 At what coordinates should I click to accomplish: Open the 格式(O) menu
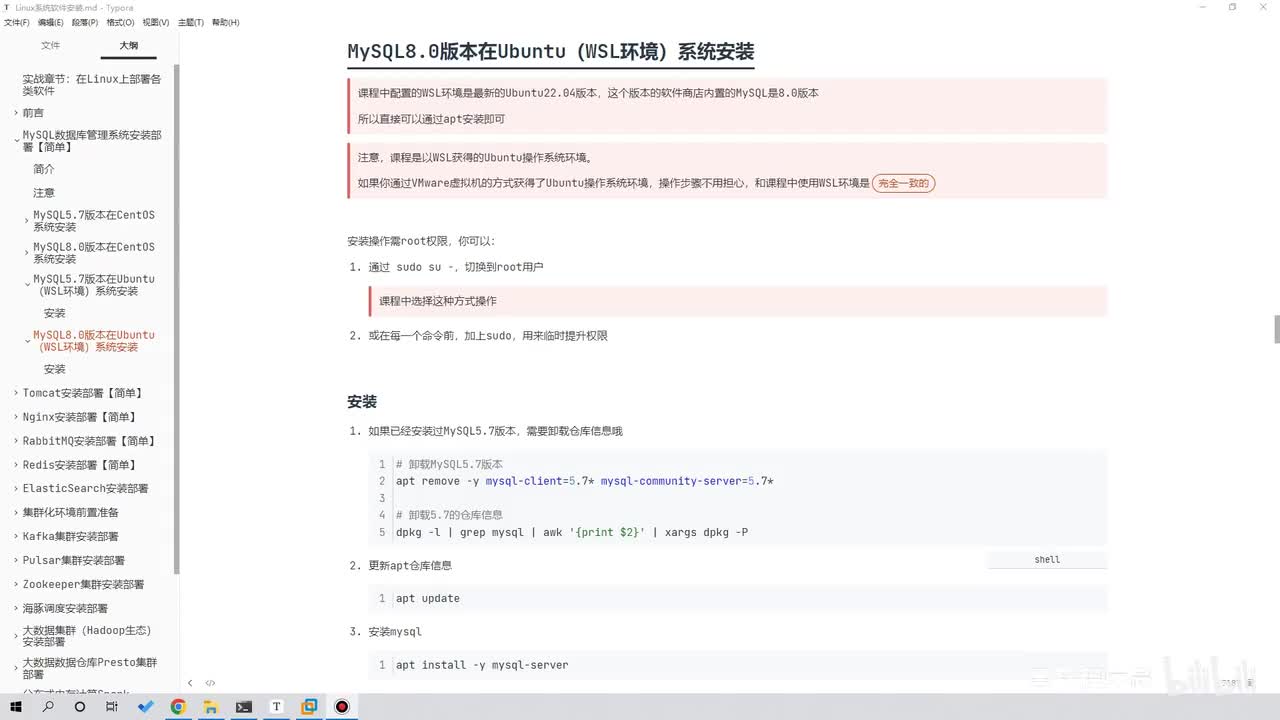tap(120, 22)
